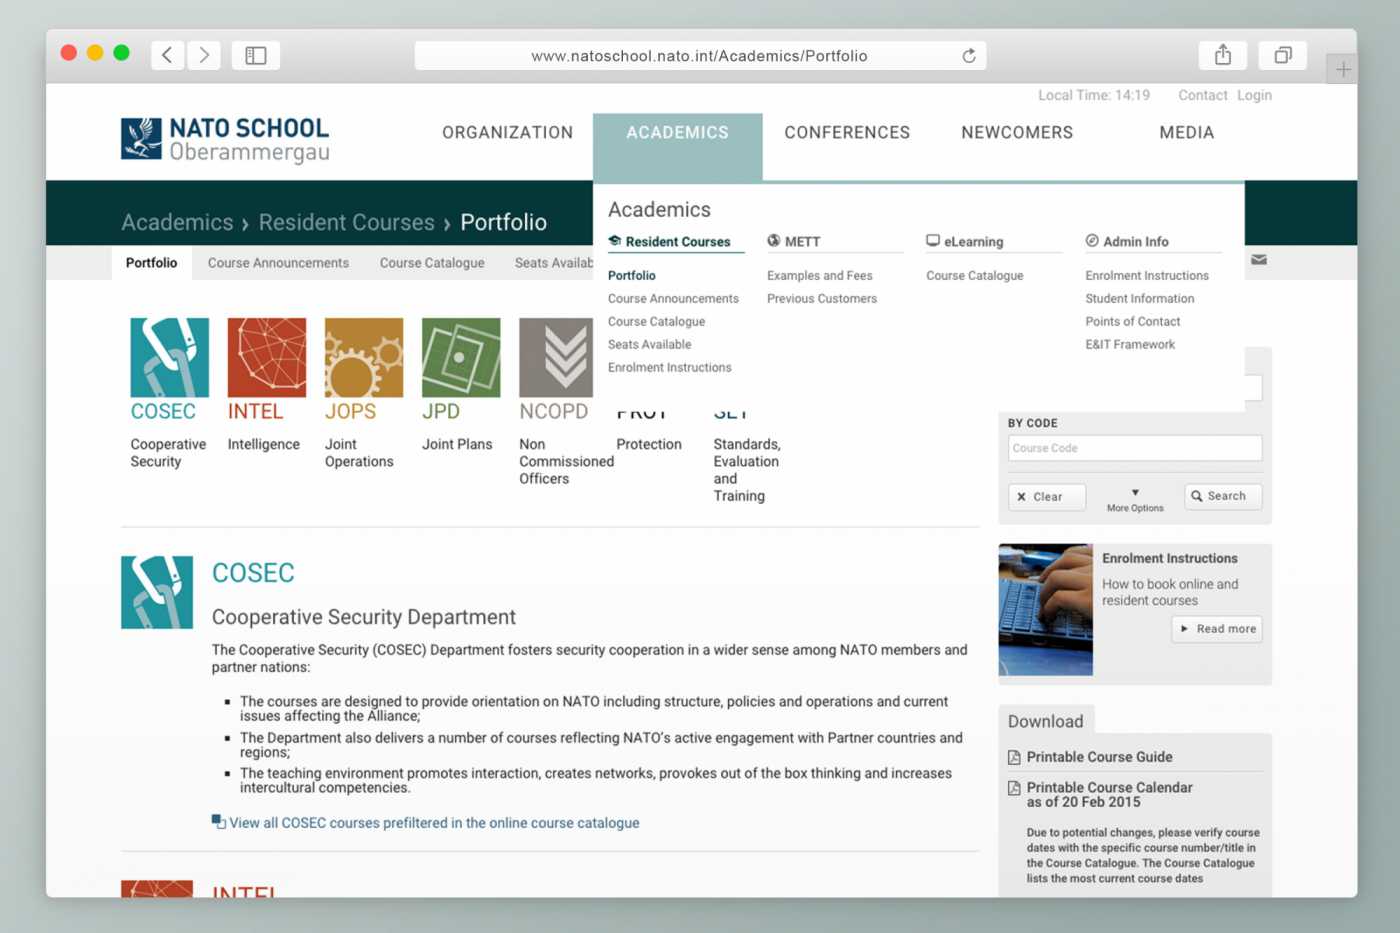Clear the course search form
Screen dimensions: 1400x933
pos(1047,497)
